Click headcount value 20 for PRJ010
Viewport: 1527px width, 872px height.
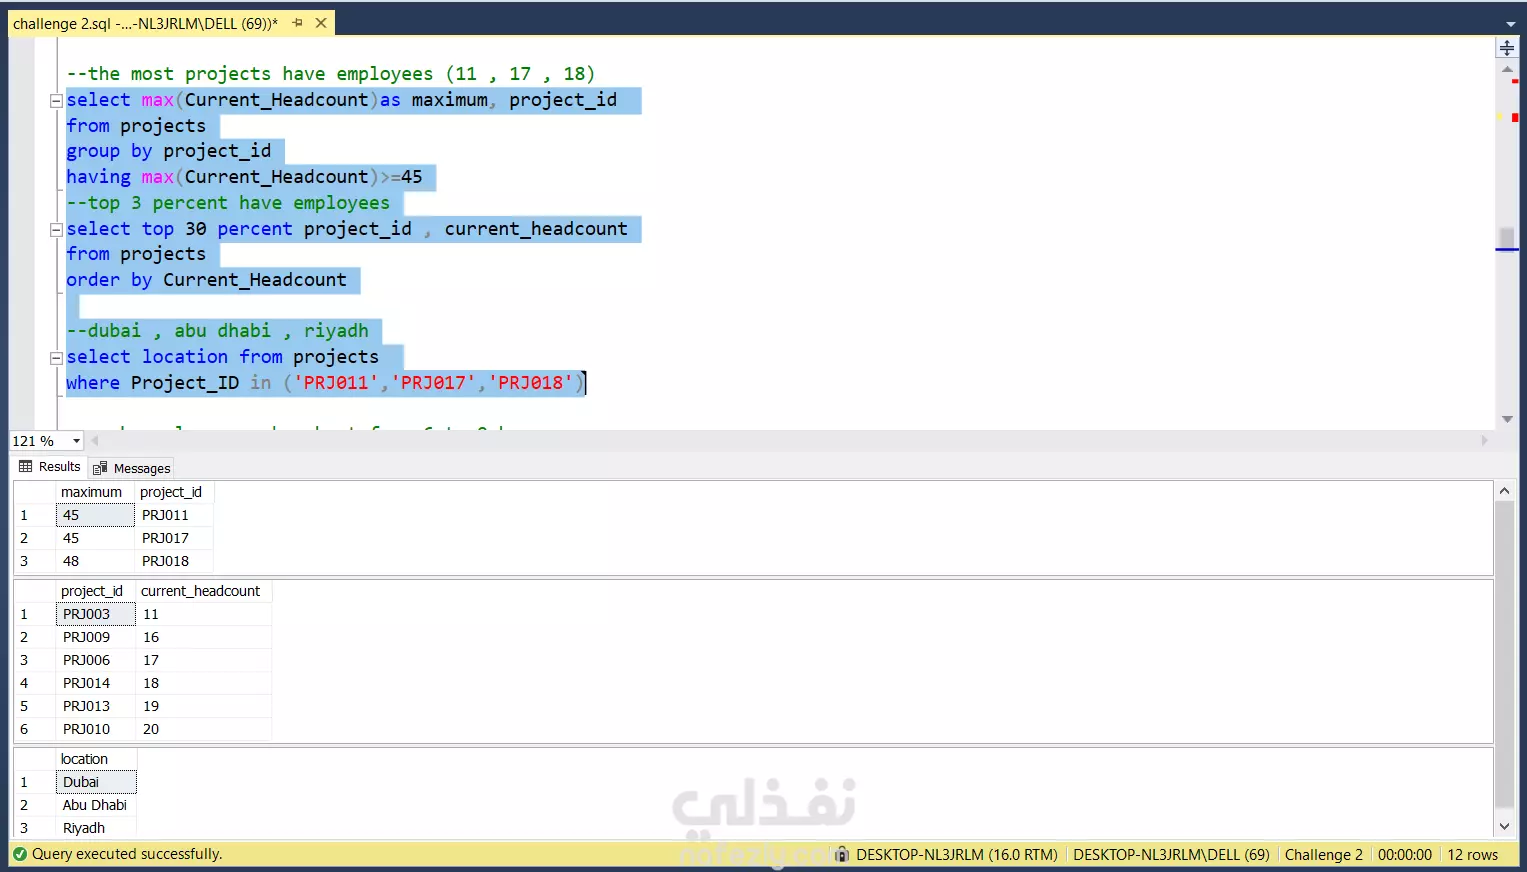(203, 729)
